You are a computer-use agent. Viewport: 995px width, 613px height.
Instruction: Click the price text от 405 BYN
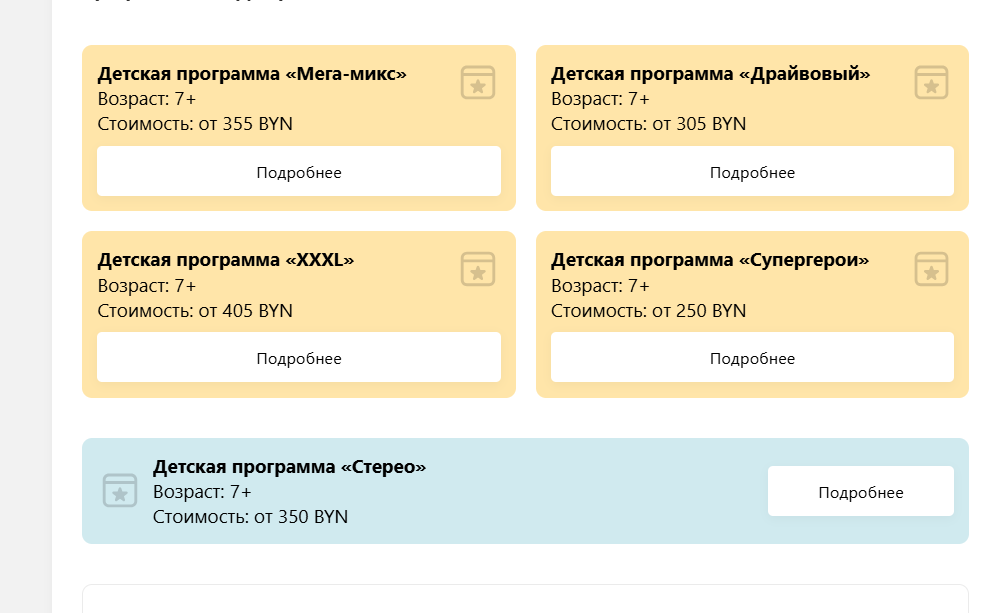(x=245, y=310)
